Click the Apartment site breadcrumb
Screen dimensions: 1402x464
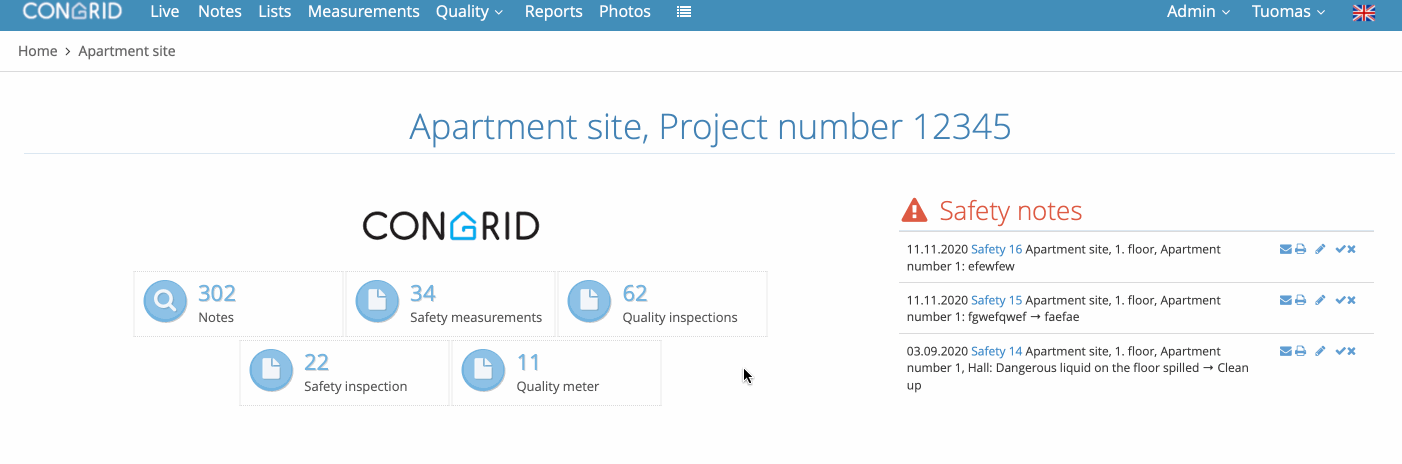(127, 51)
